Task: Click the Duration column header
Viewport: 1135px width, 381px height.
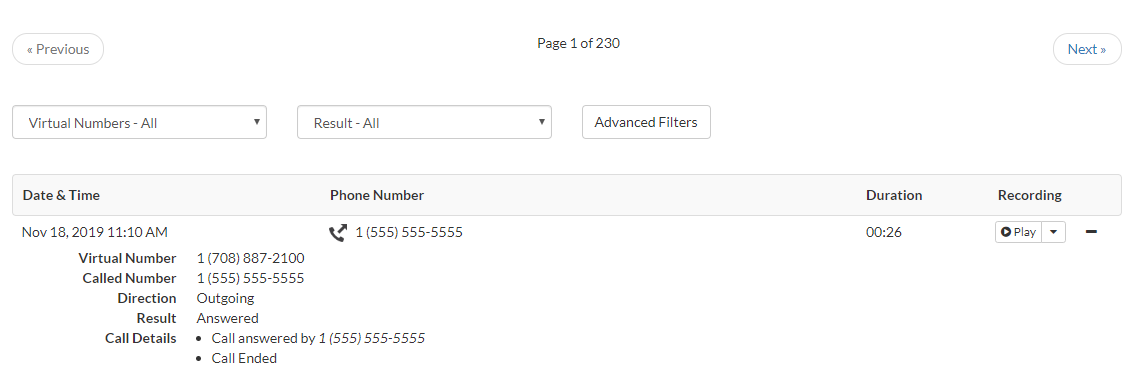Action: (x=894, y=195)
